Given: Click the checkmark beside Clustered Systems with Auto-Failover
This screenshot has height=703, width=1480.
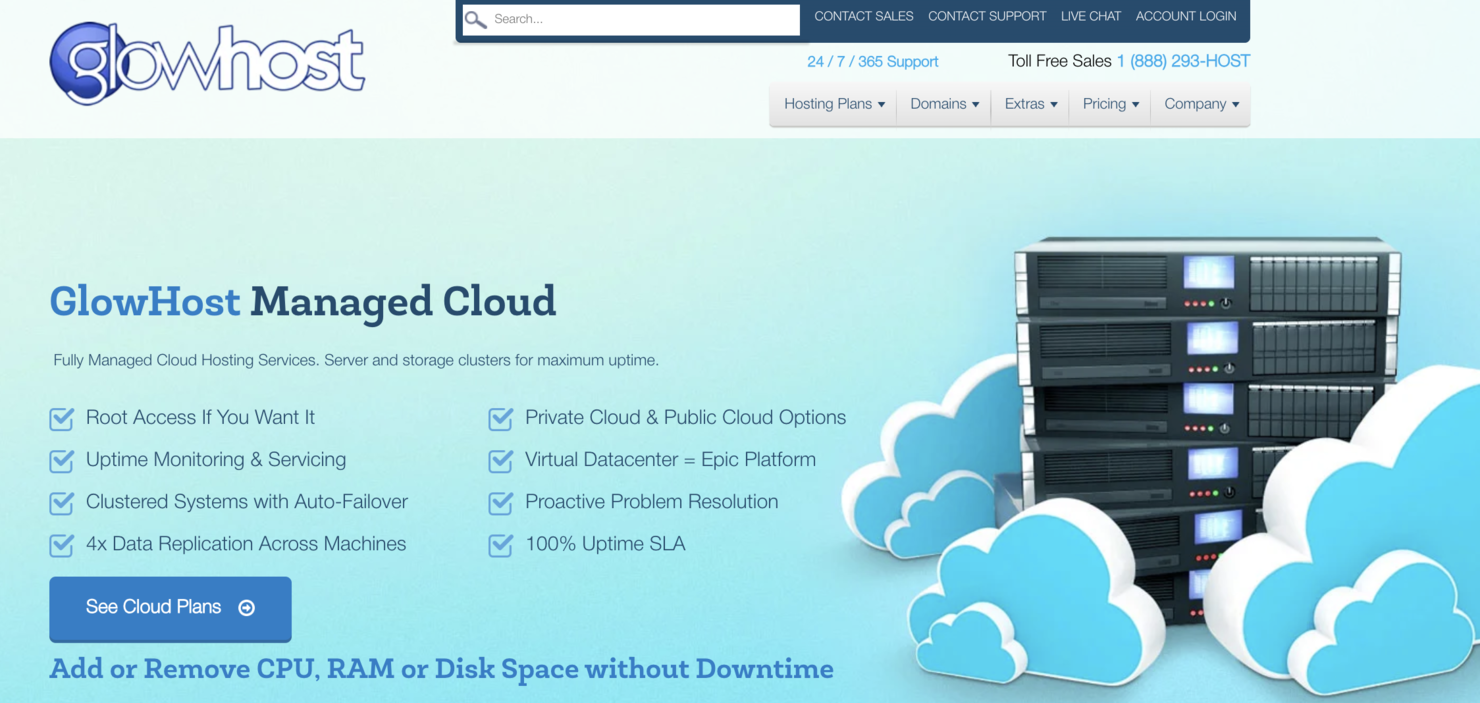Looking at the screenshot, I should coord(61,503).
